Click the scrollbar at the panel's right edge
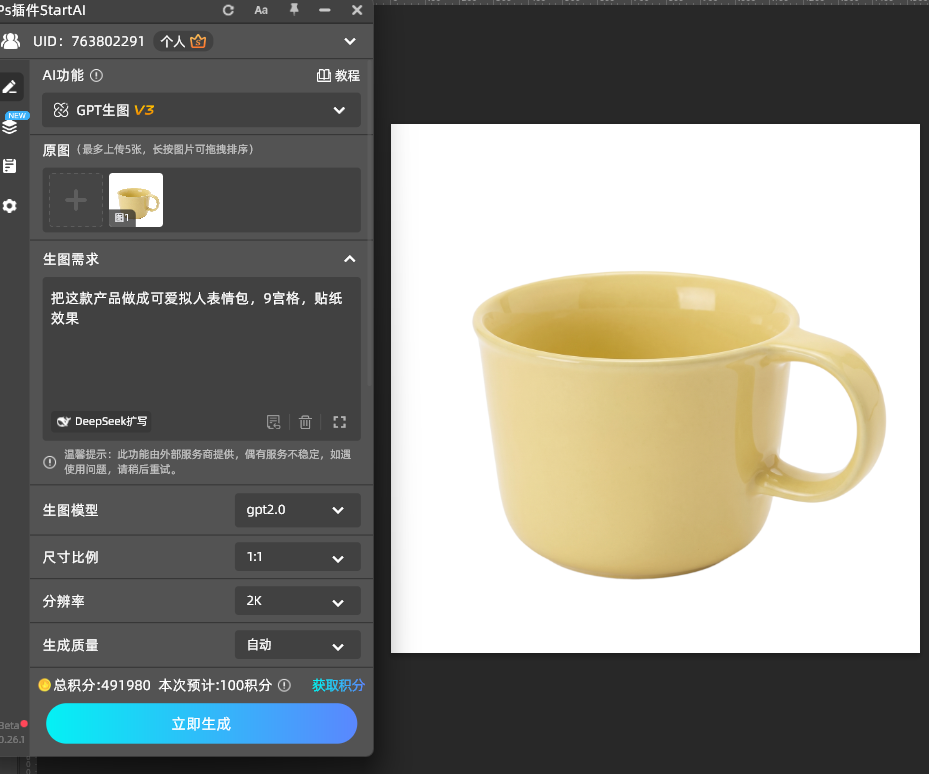Screen dimensions: 929x774 [370, 225]
